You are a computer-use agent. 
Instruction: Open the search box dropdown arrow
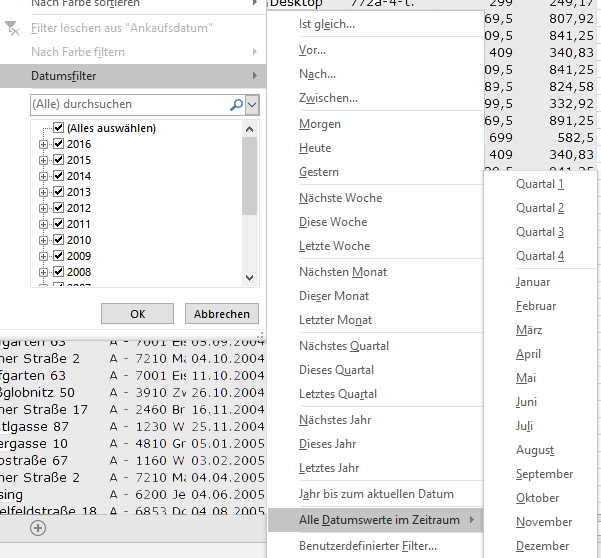tap(252, 104)
